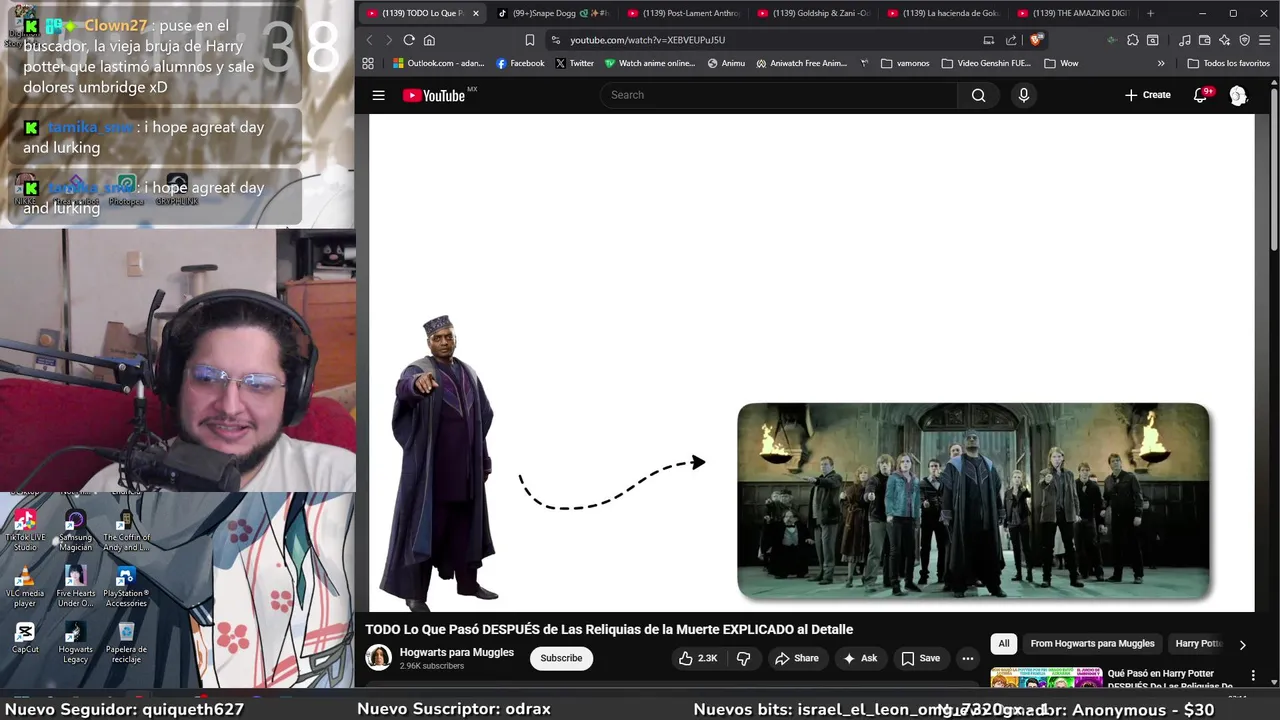Click the Brave Shields lion icon
This screenshot has height=720, width=1280.
(x=1038, y=40)
